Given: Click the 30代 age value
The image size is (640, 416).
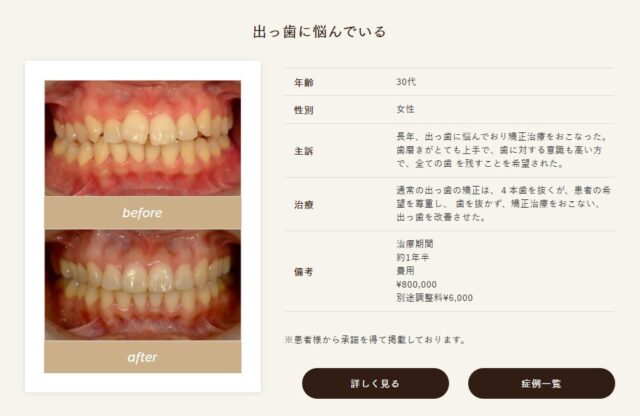Looking at the screenshot, I should point(406,82).
